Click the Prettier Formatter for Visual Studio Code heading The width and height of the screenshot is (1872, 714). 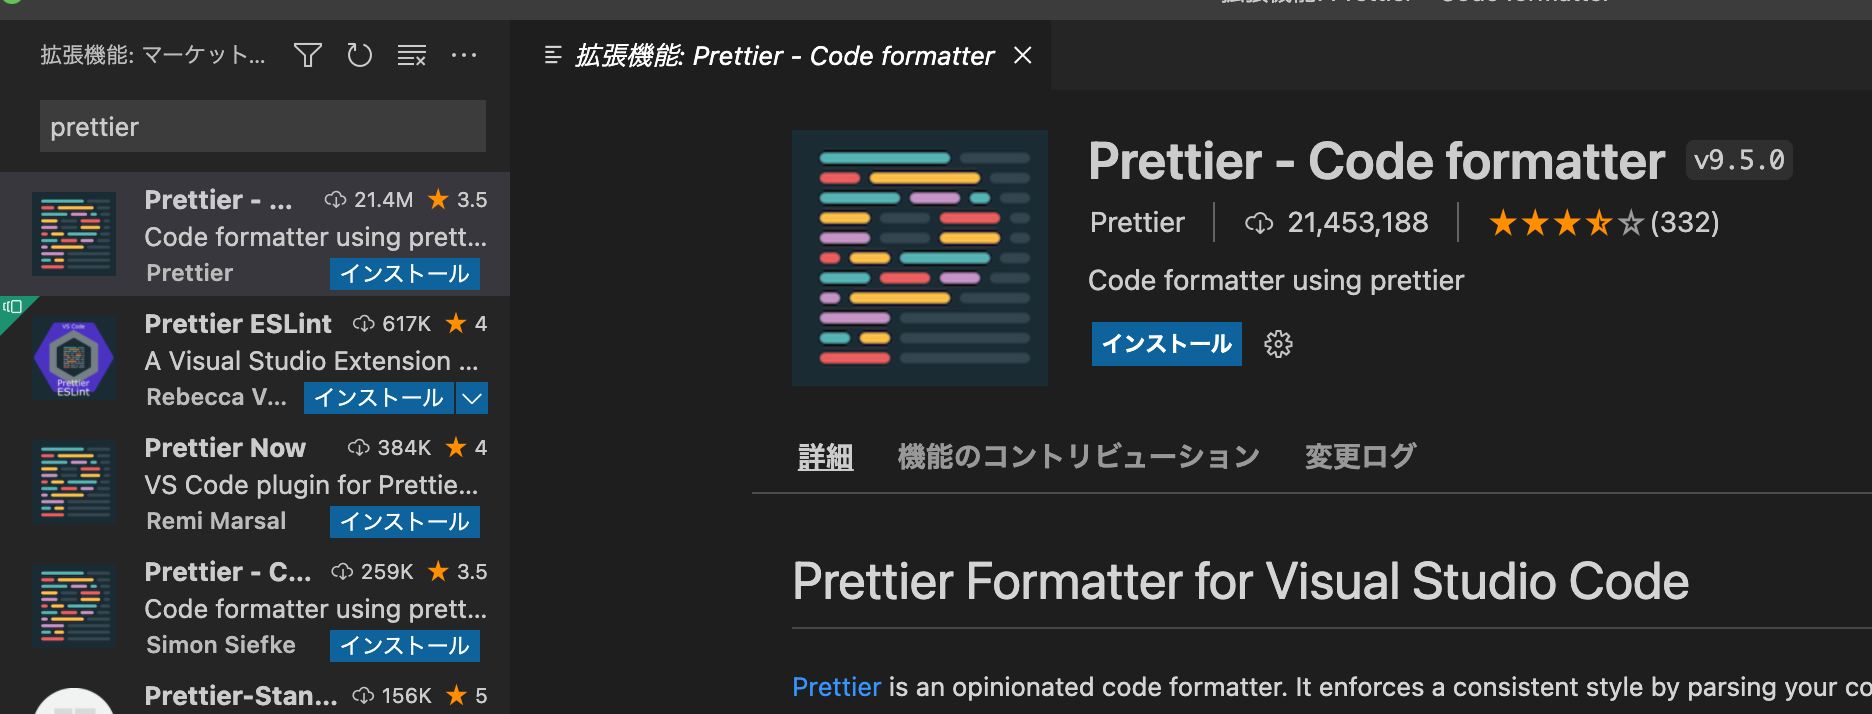pos(1240,582)
